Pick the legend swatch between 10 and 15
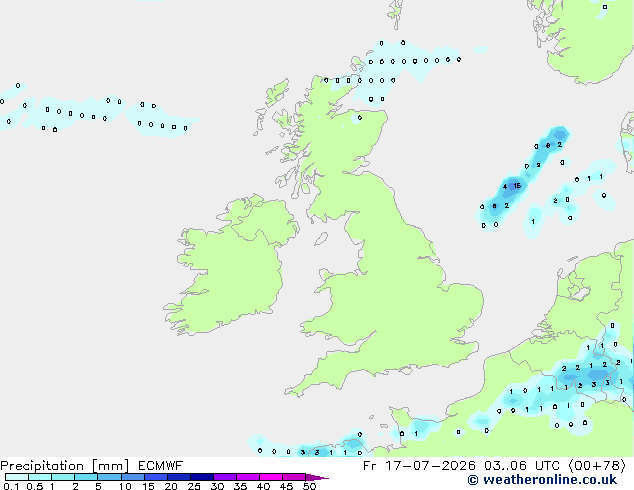The height and width of the screenshot is (490, 634). coord(133,477)
